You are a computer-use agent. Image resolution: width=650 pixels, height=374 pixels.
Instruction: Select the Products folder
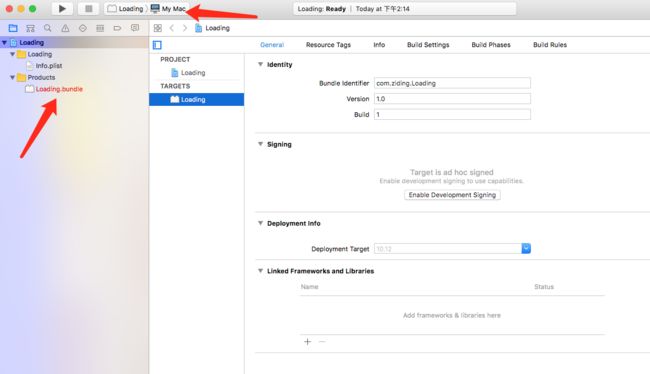(36, 77)
